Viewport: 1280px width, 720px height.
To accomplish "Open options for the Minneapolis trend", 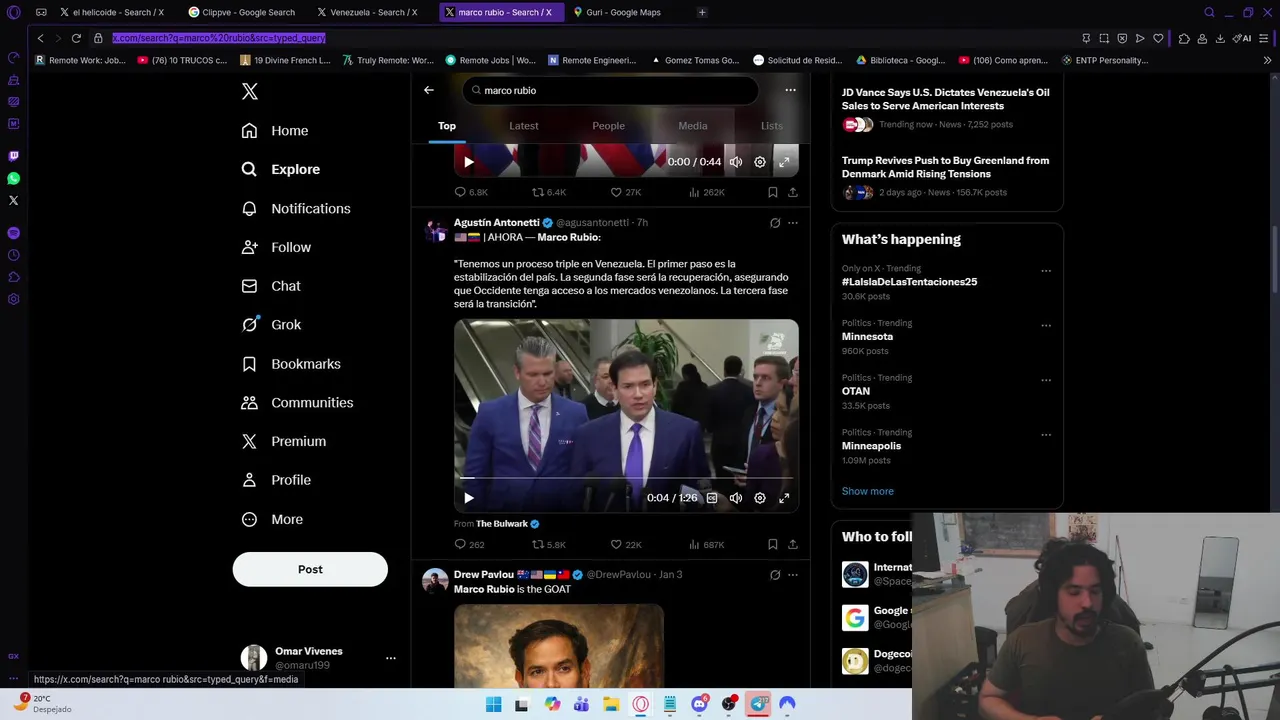I will (x=1046, y=435).
